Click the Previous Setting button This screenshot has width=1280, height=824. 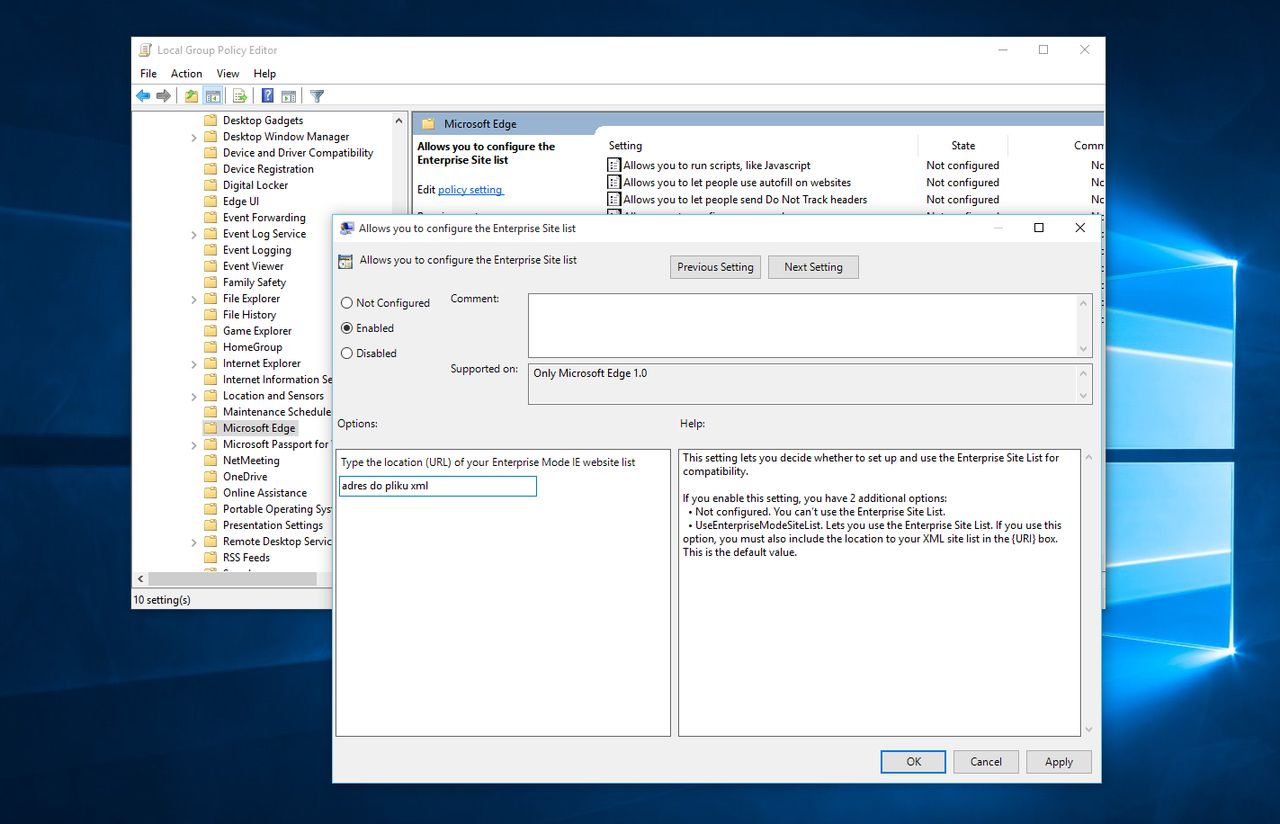point(715,267)
